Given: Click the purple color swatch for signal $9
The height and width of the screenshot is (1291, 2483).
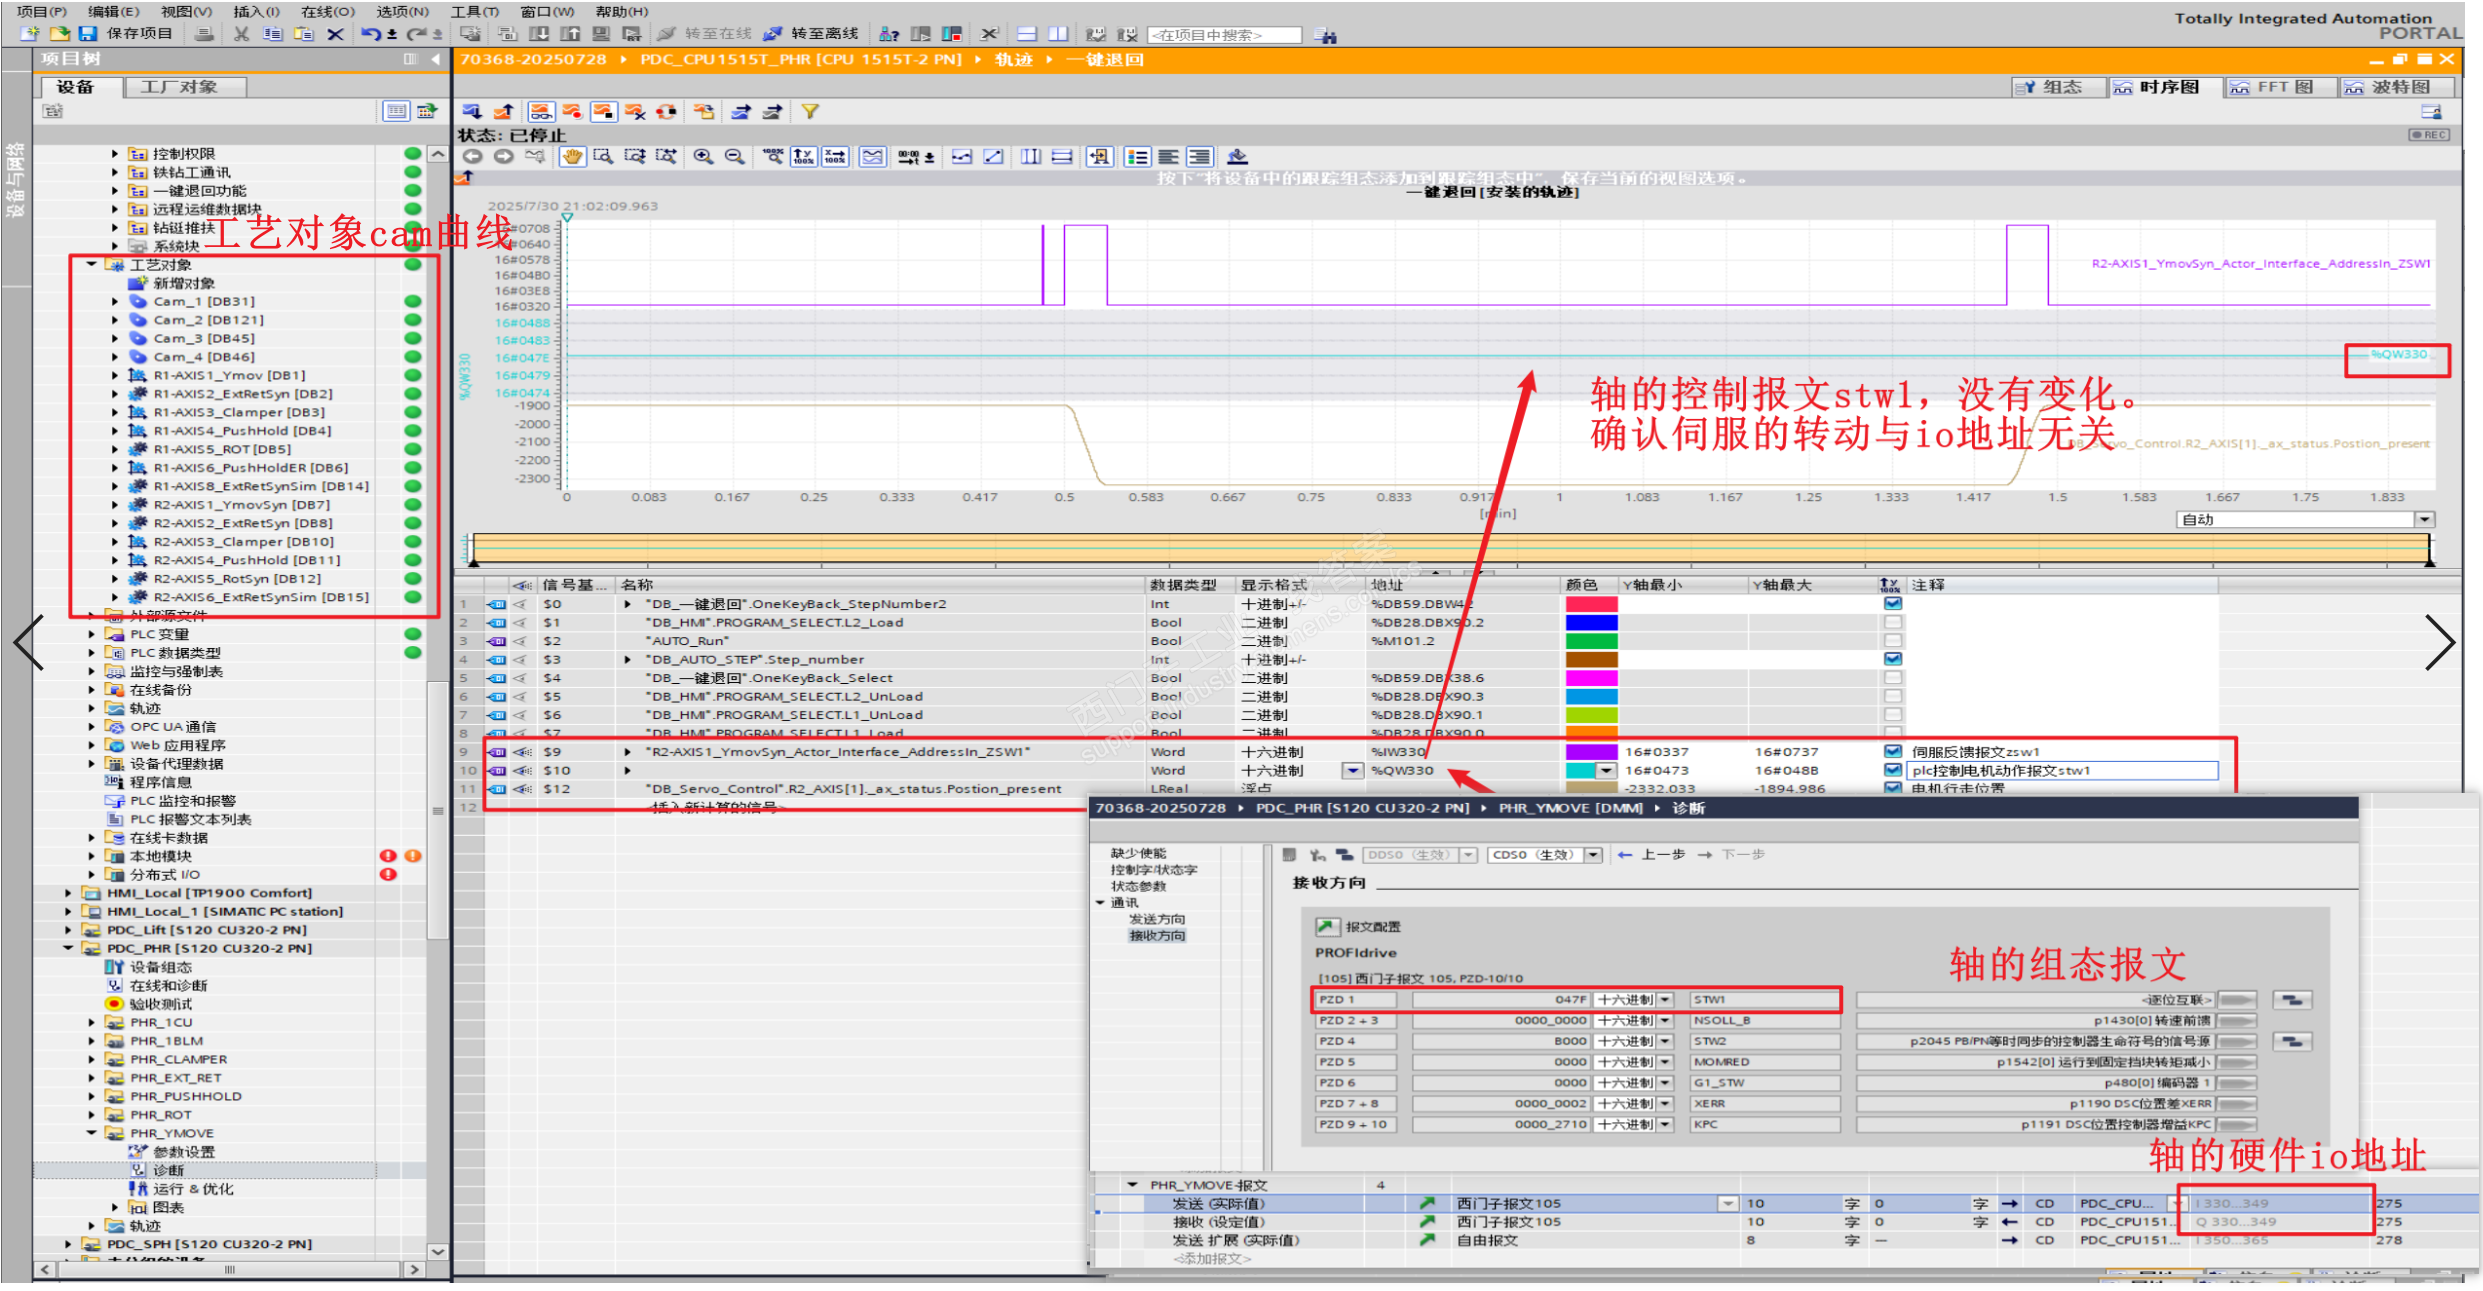Looking at the screenshot, I should pos(1590,752).
